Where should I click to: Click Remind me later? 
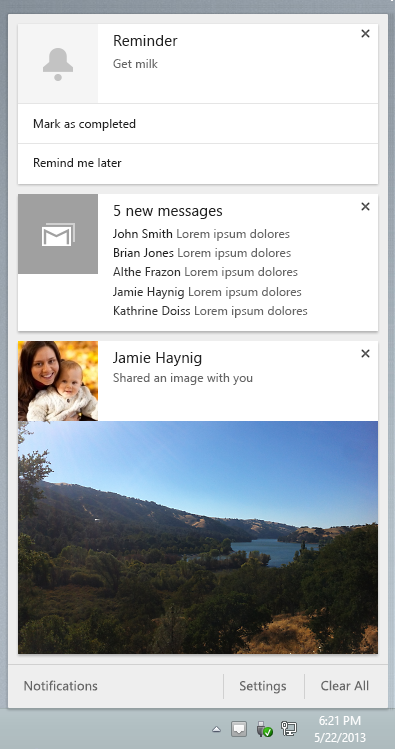(x=198, y=163)
